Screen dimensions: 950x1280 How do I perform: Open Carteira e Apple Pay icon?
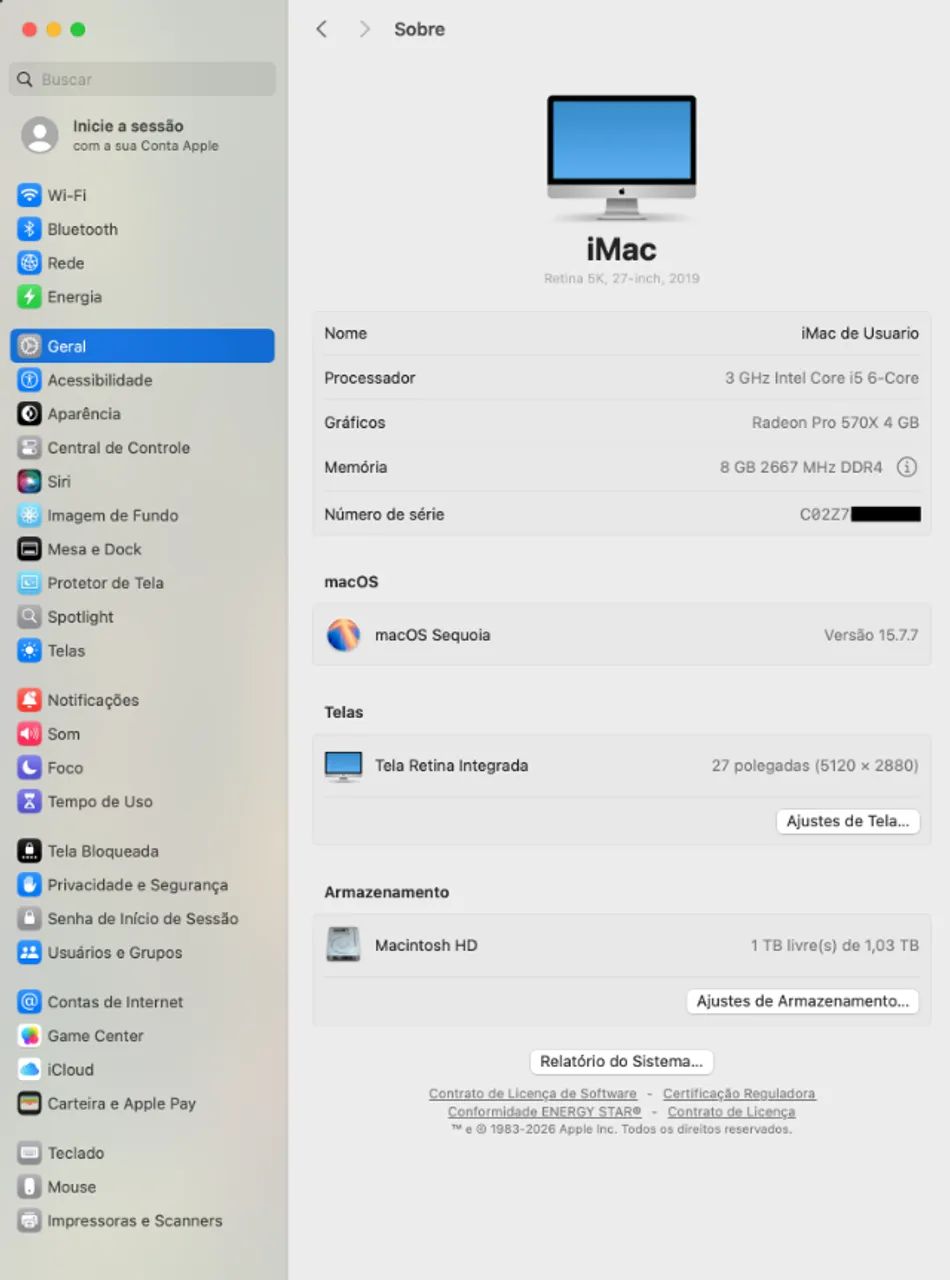tap(30, 1104)
